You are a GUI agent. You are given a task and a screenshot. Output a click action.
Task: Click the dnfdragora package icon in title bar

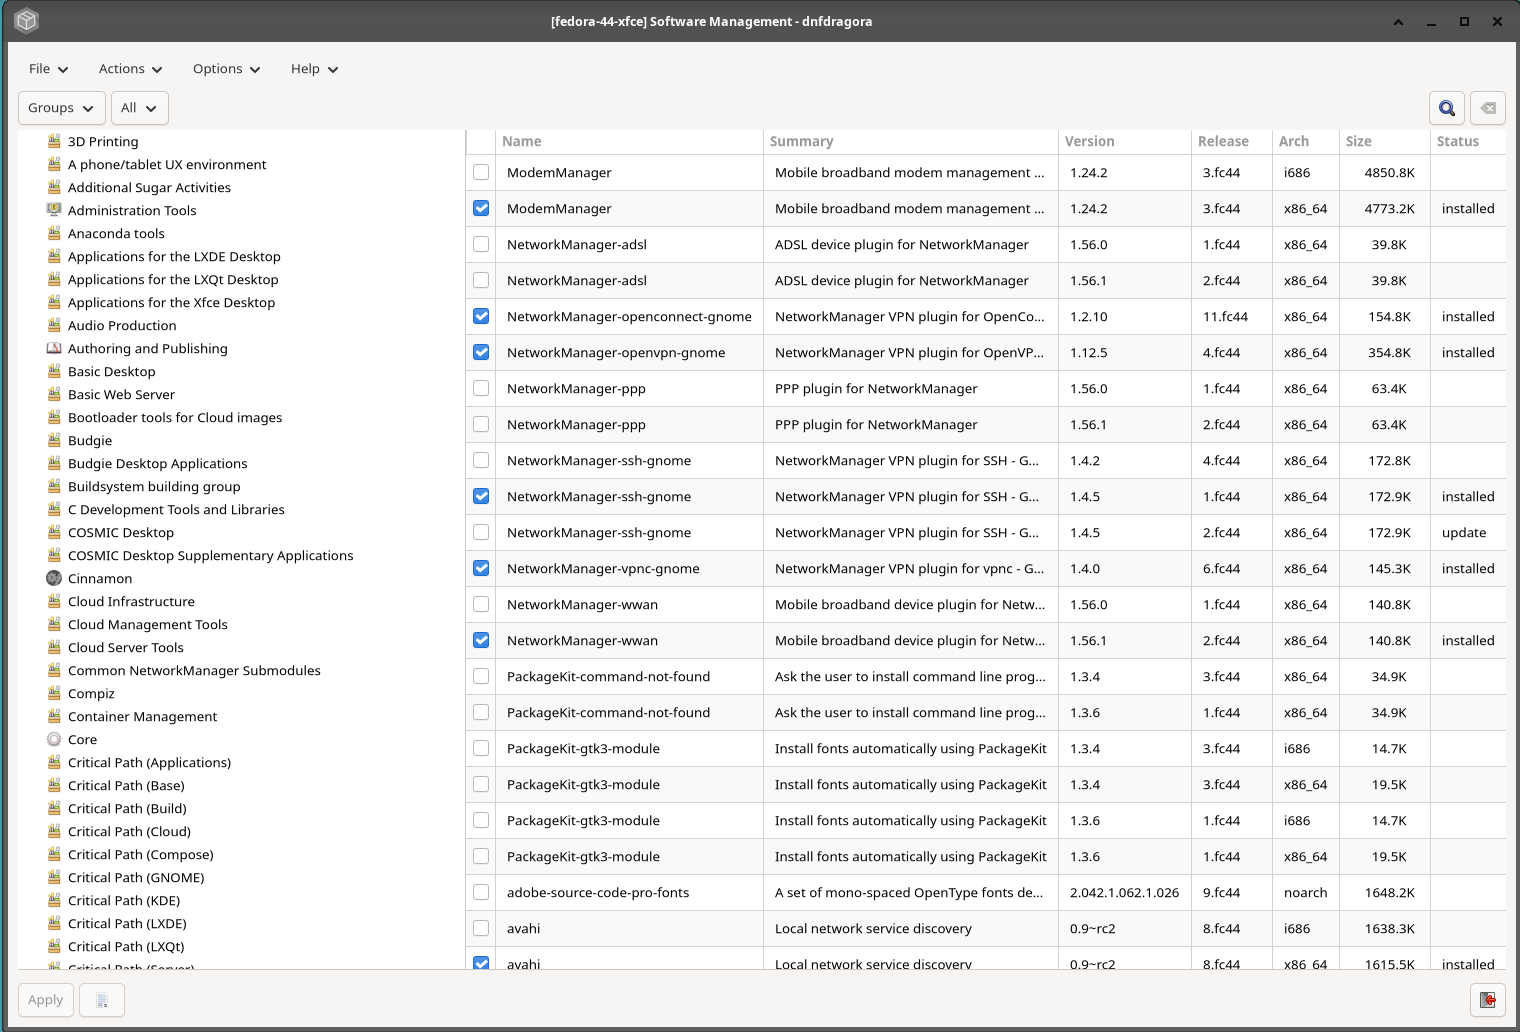(27, 20)
